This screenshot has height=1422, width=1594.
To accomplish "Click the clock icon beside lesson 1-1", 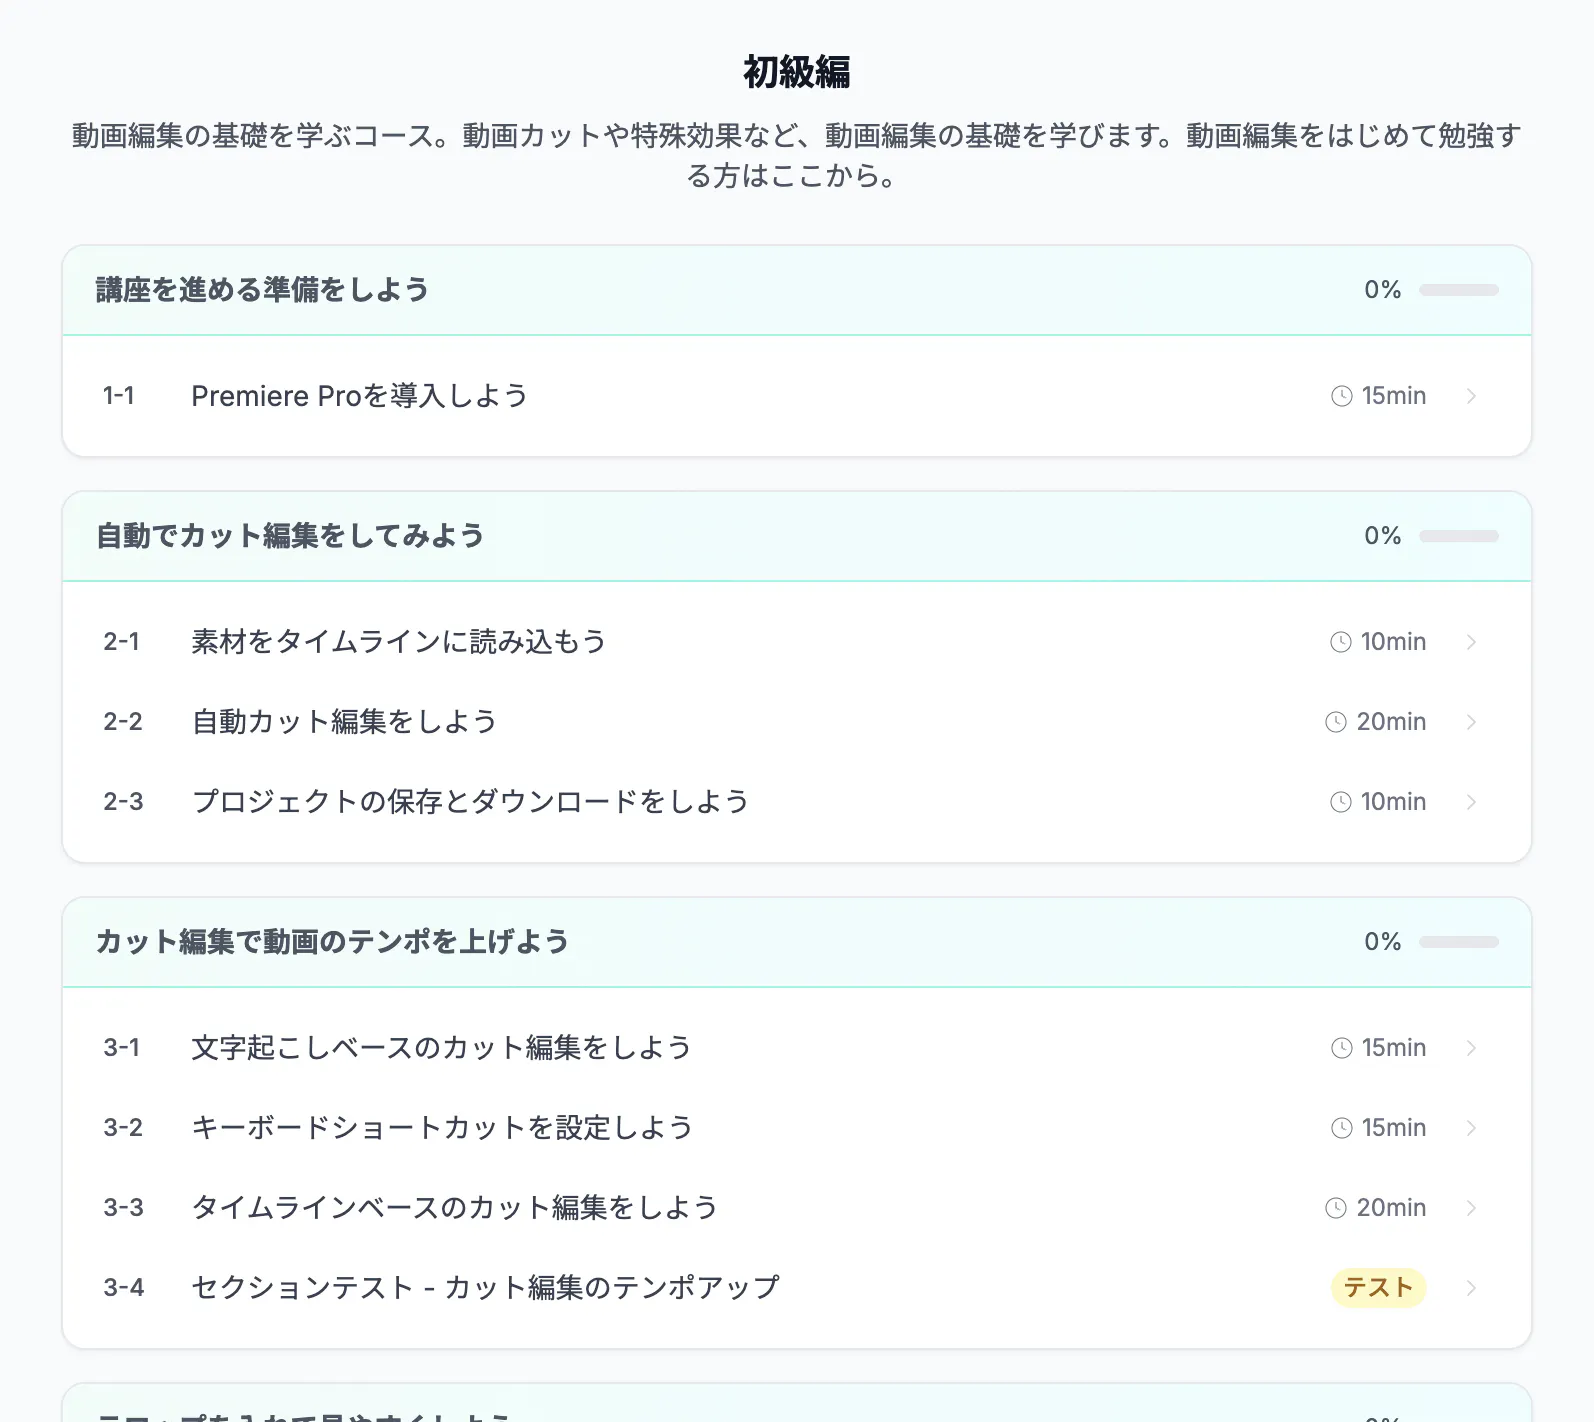I will click(x=1341, y=396).
